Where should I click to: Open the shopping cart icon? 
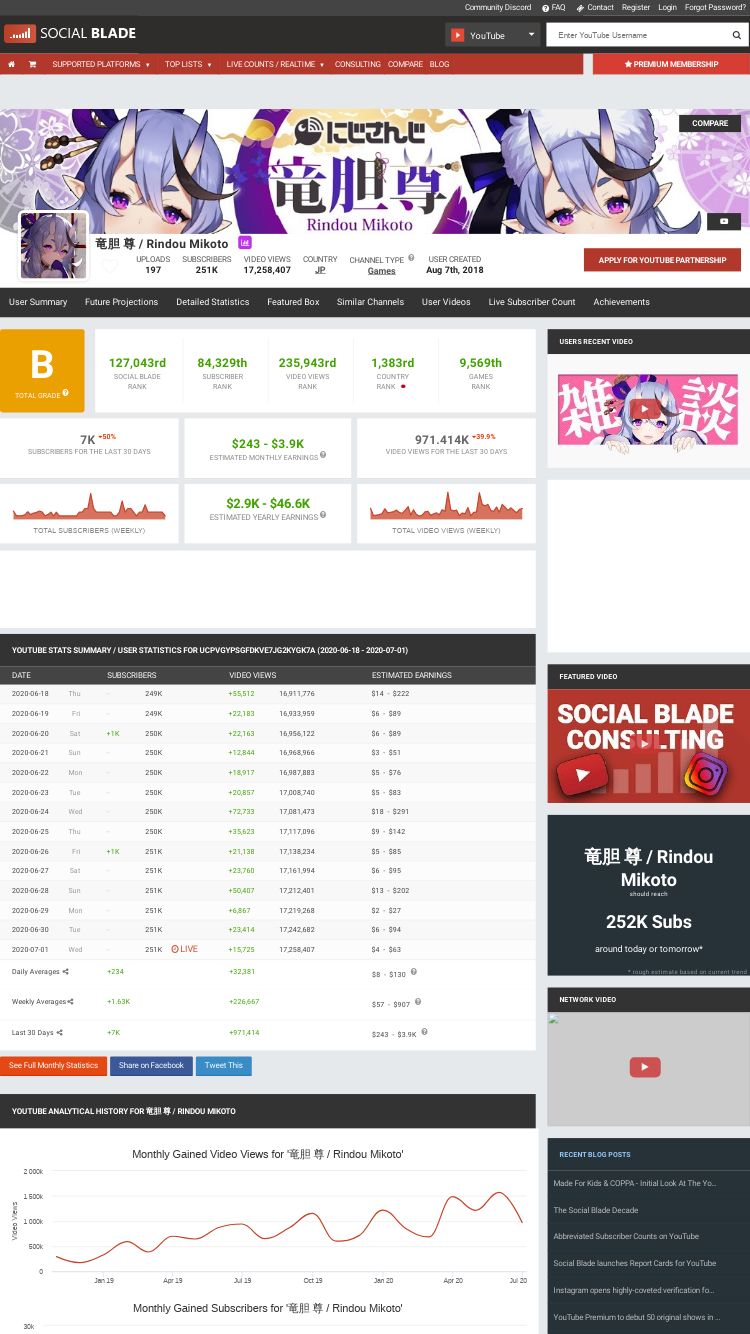pyautogui.click(x=32, y=64)
